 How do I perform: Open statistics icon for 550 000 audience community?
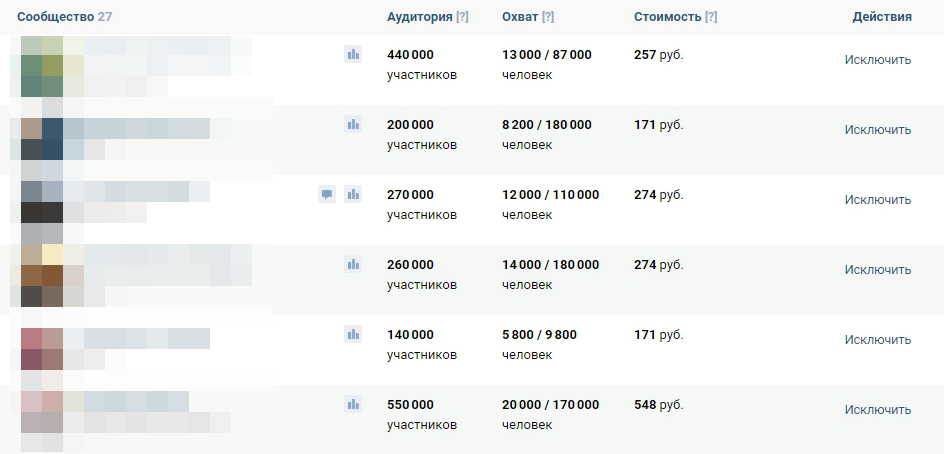tap(352, 404)
